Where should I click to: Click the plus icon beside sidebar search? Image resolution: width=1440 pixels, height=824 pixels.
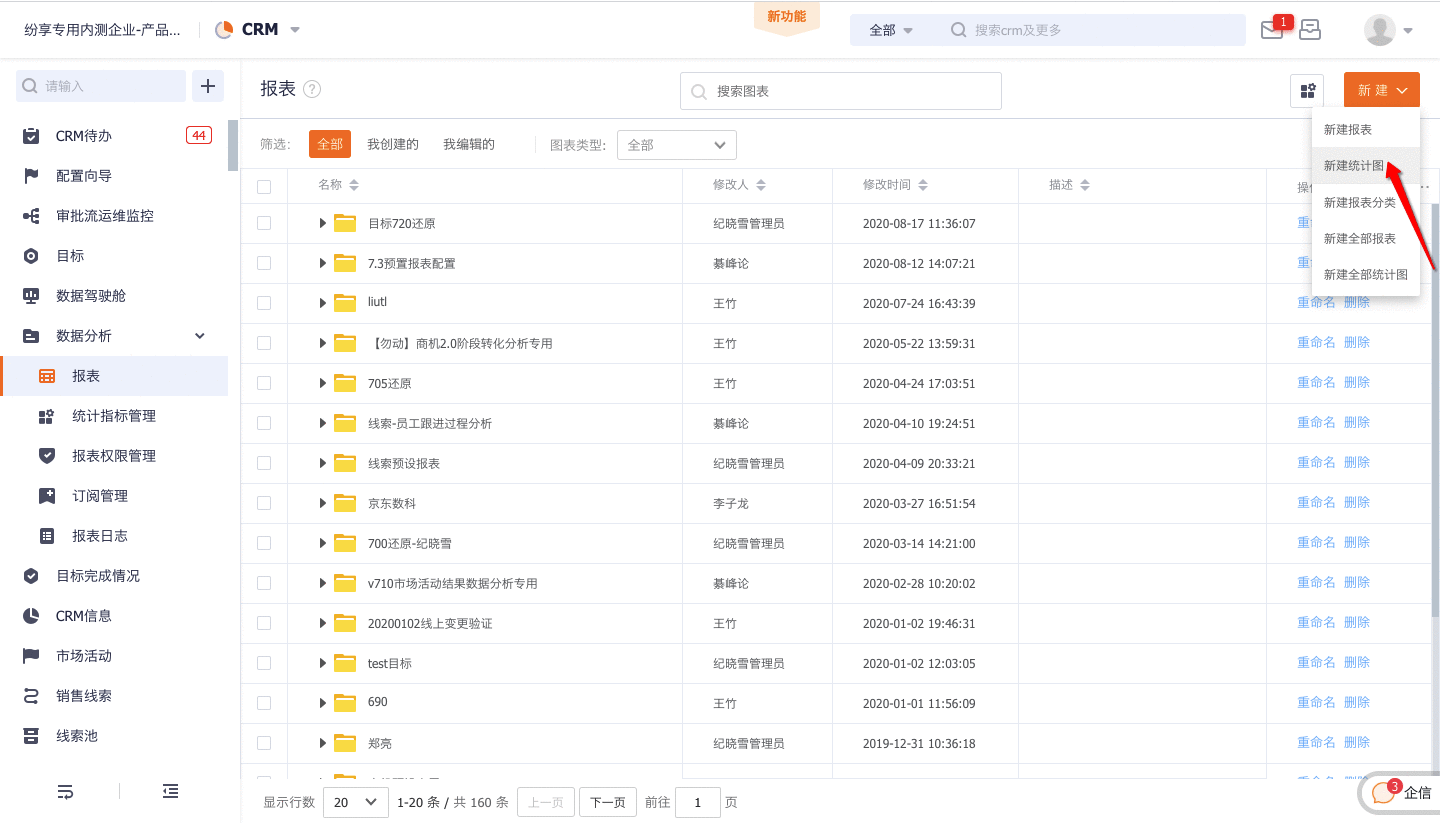coord(208,86)
